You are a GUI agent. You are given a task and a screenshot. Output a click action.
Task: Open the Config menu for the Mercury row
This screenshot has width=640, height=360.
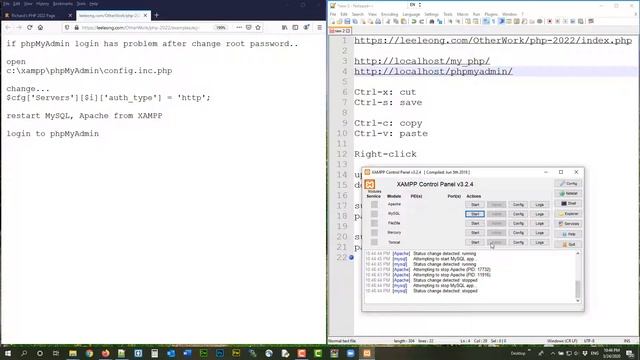[x=518, y=233]
